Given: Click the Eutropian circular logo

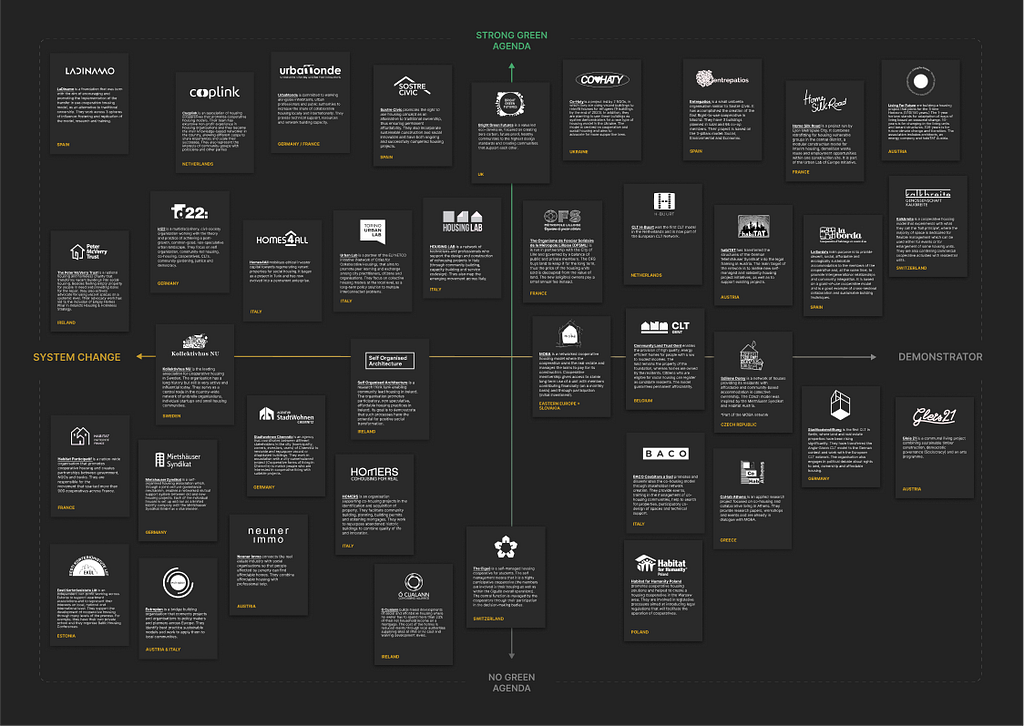Looking at the screenshot, I should 178,582.
